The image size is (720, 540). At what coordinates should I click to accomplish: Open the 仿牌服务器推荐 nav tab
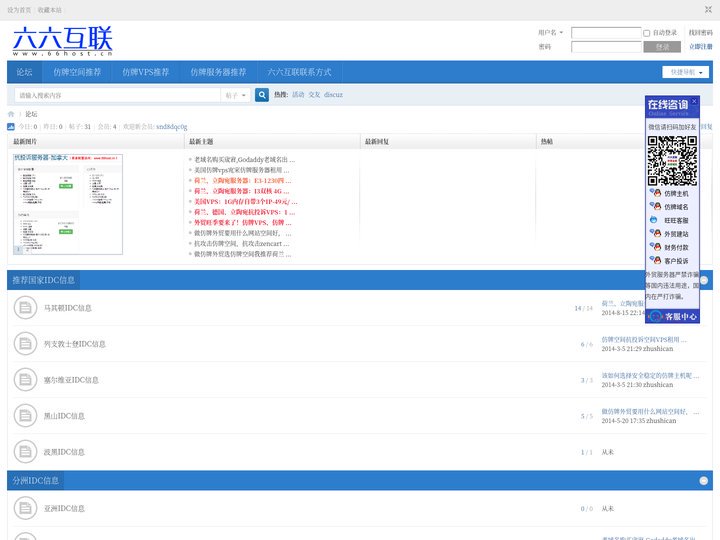pyautogui.click(x=218, y=72)
